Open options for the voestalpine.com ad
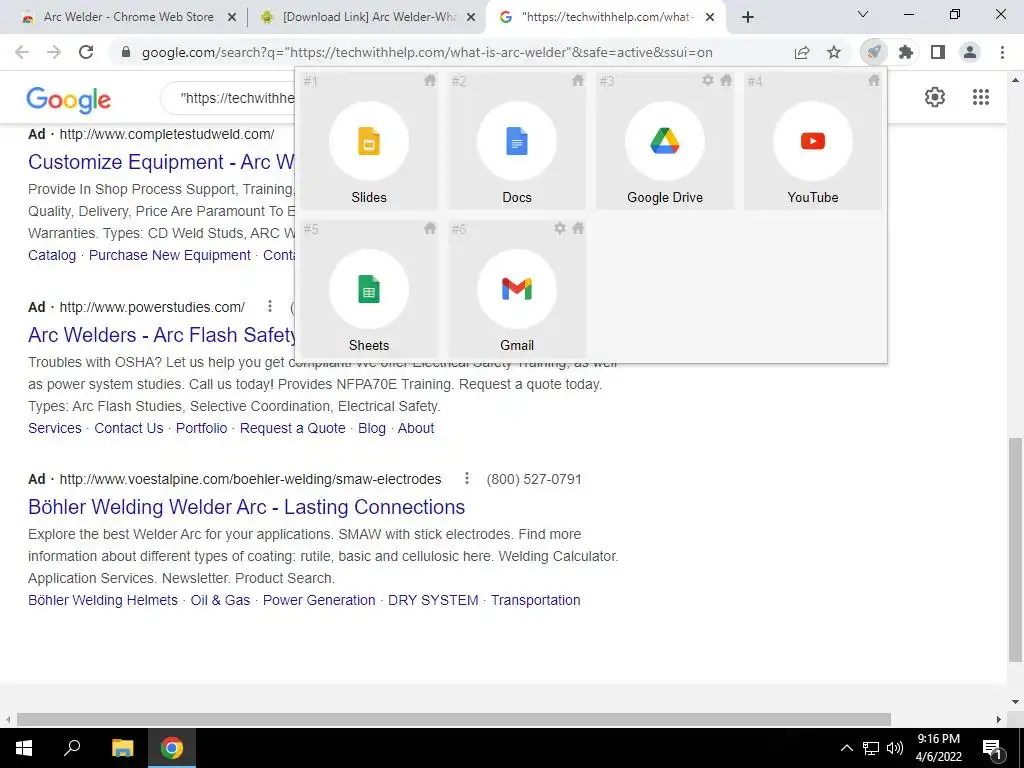Screen dimensions: 1024x768 466,479
